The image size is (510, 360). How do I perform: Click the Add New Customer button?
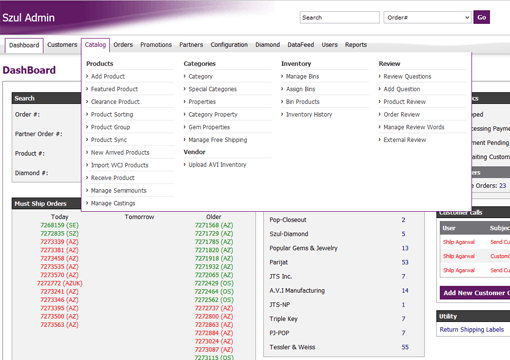click(x=475, y=293)
